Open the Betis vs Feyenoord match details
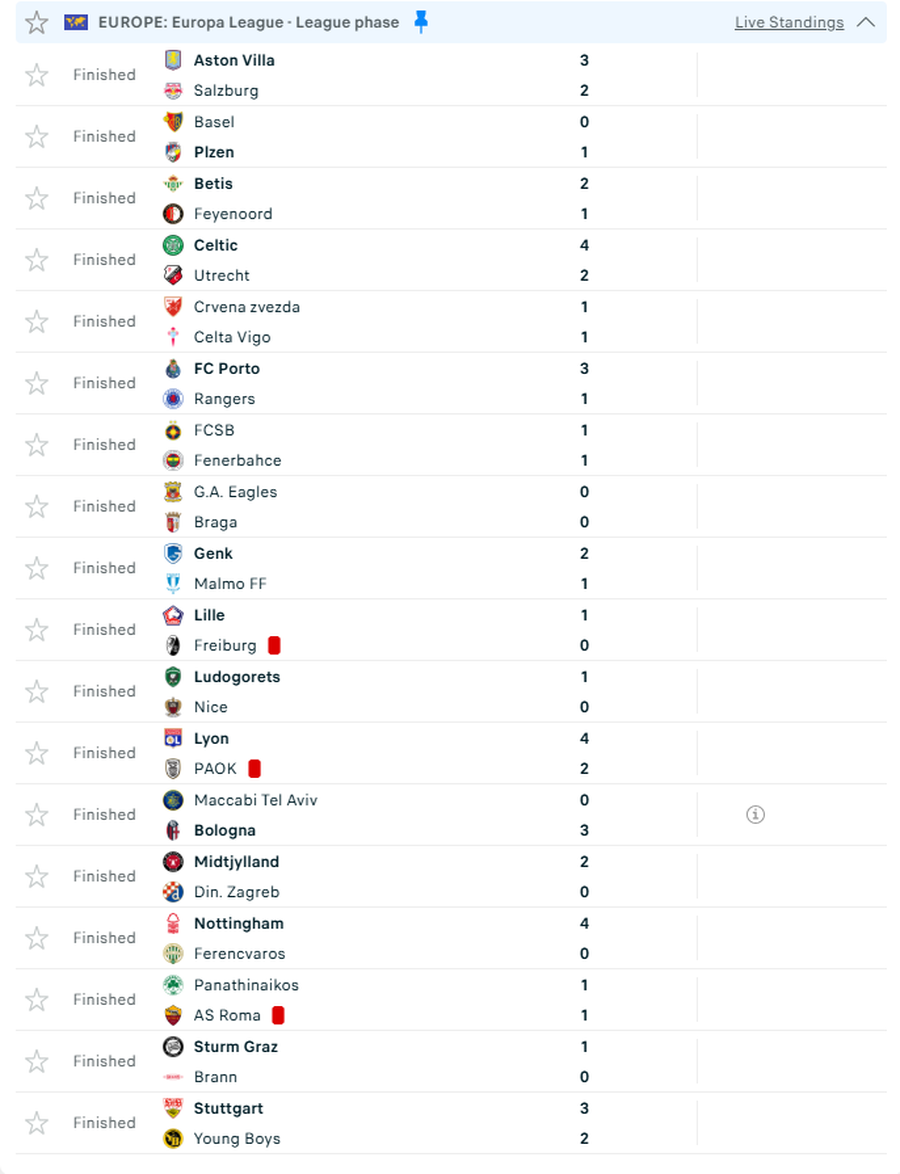 (450, 198)
